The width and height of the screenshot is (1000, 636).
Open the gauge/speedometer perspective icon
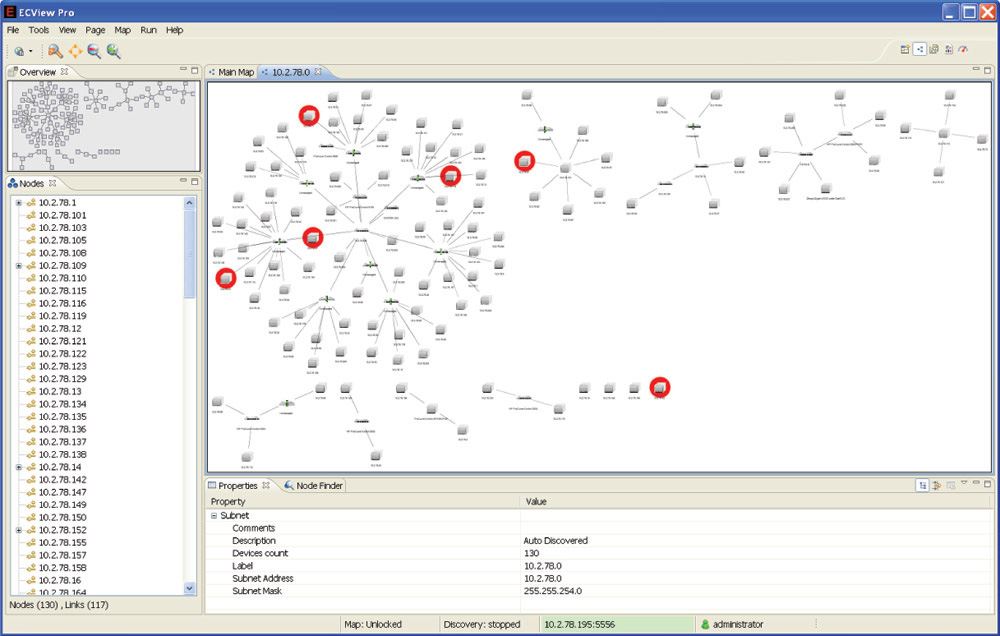[x=963, y=49]
